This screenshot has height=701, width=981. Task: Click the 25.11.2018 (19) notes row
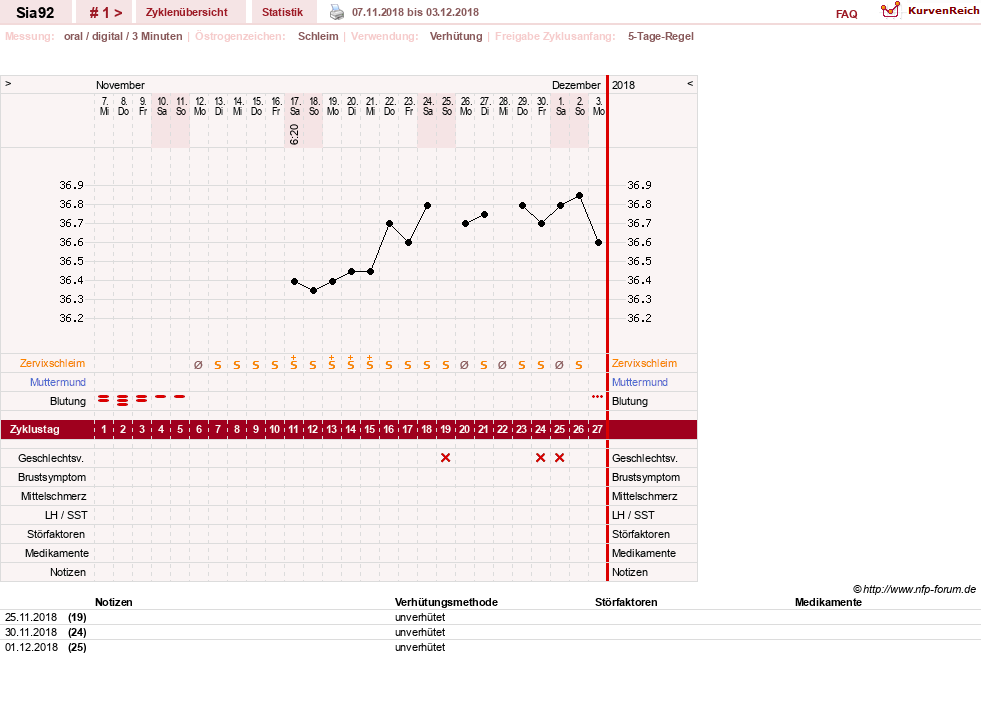coord(490,617)
